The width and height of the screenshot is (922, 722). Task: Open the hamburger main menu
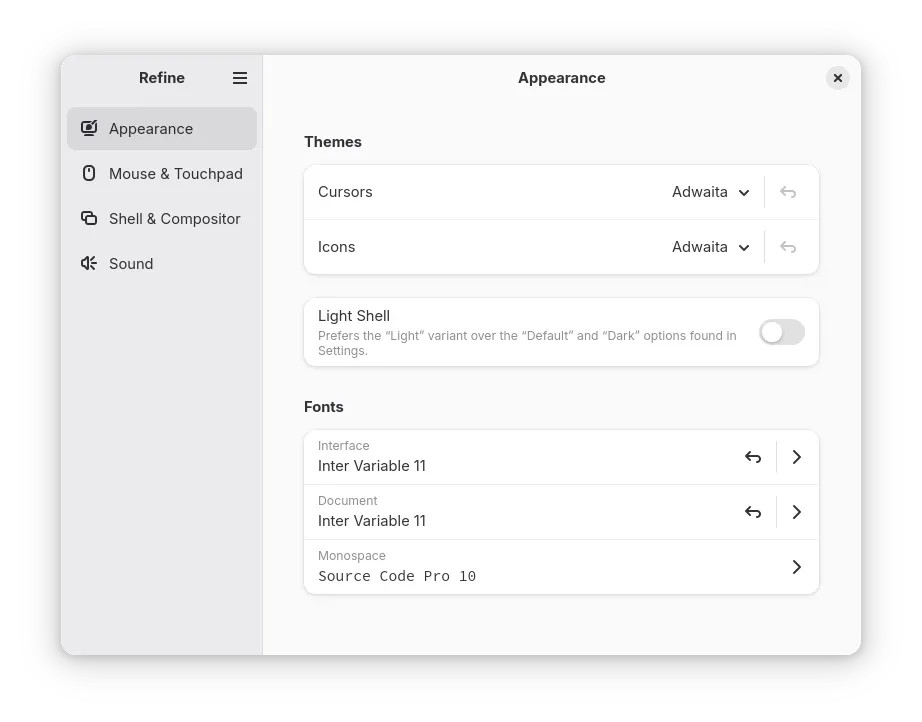pos(240,78)
